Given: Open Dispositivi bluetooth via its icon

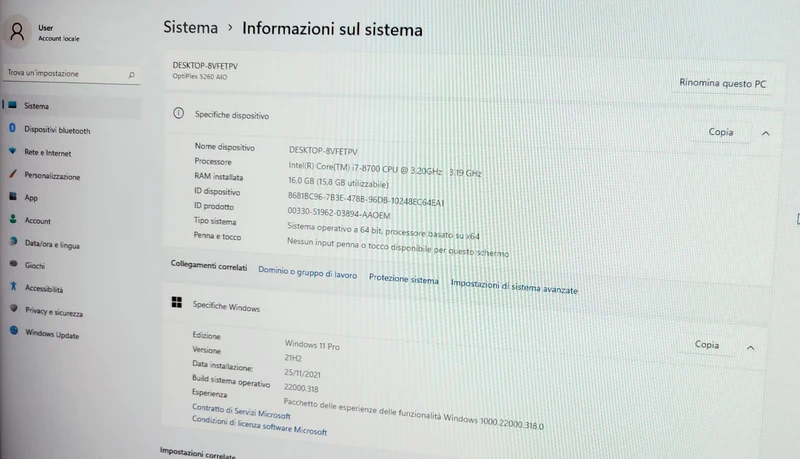Looking at the screenshot, I should (12, 128).
